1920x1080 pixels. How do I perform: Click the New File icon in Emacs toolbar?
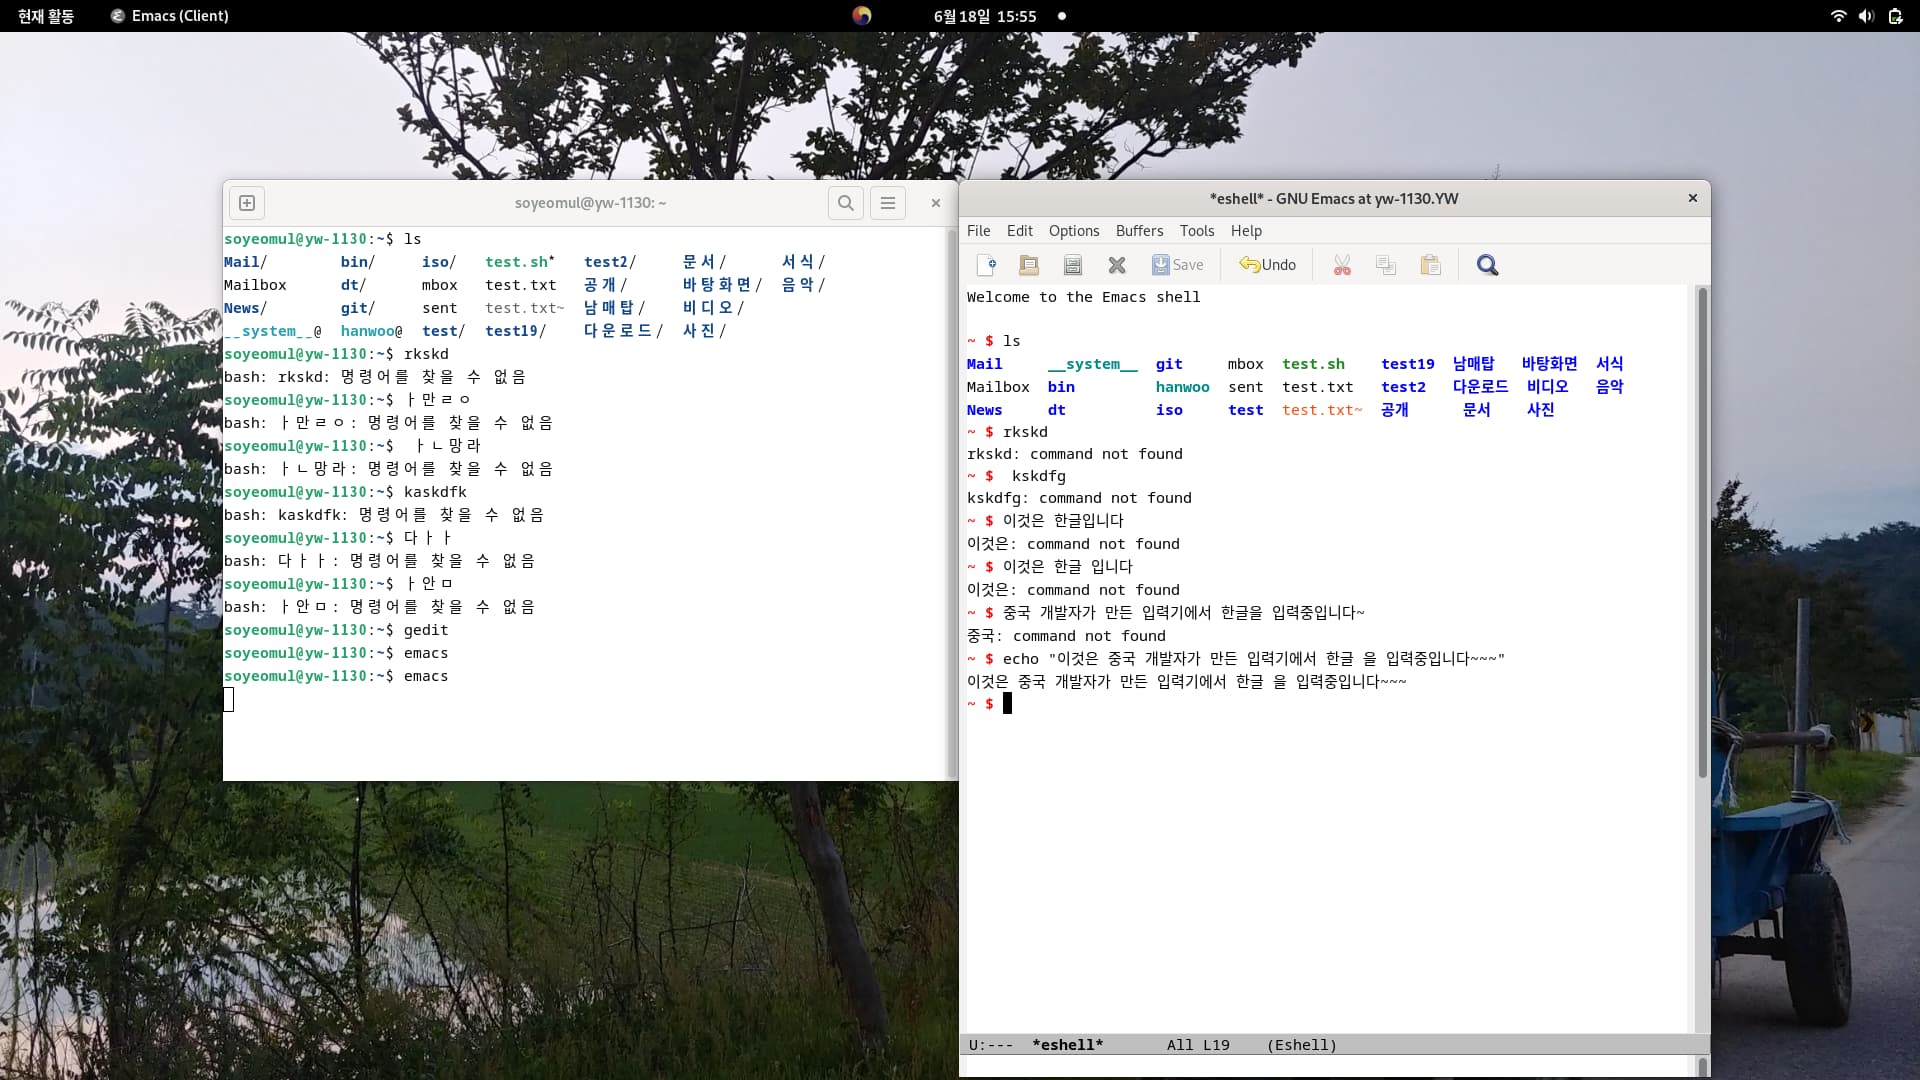[x=986, y=265]
